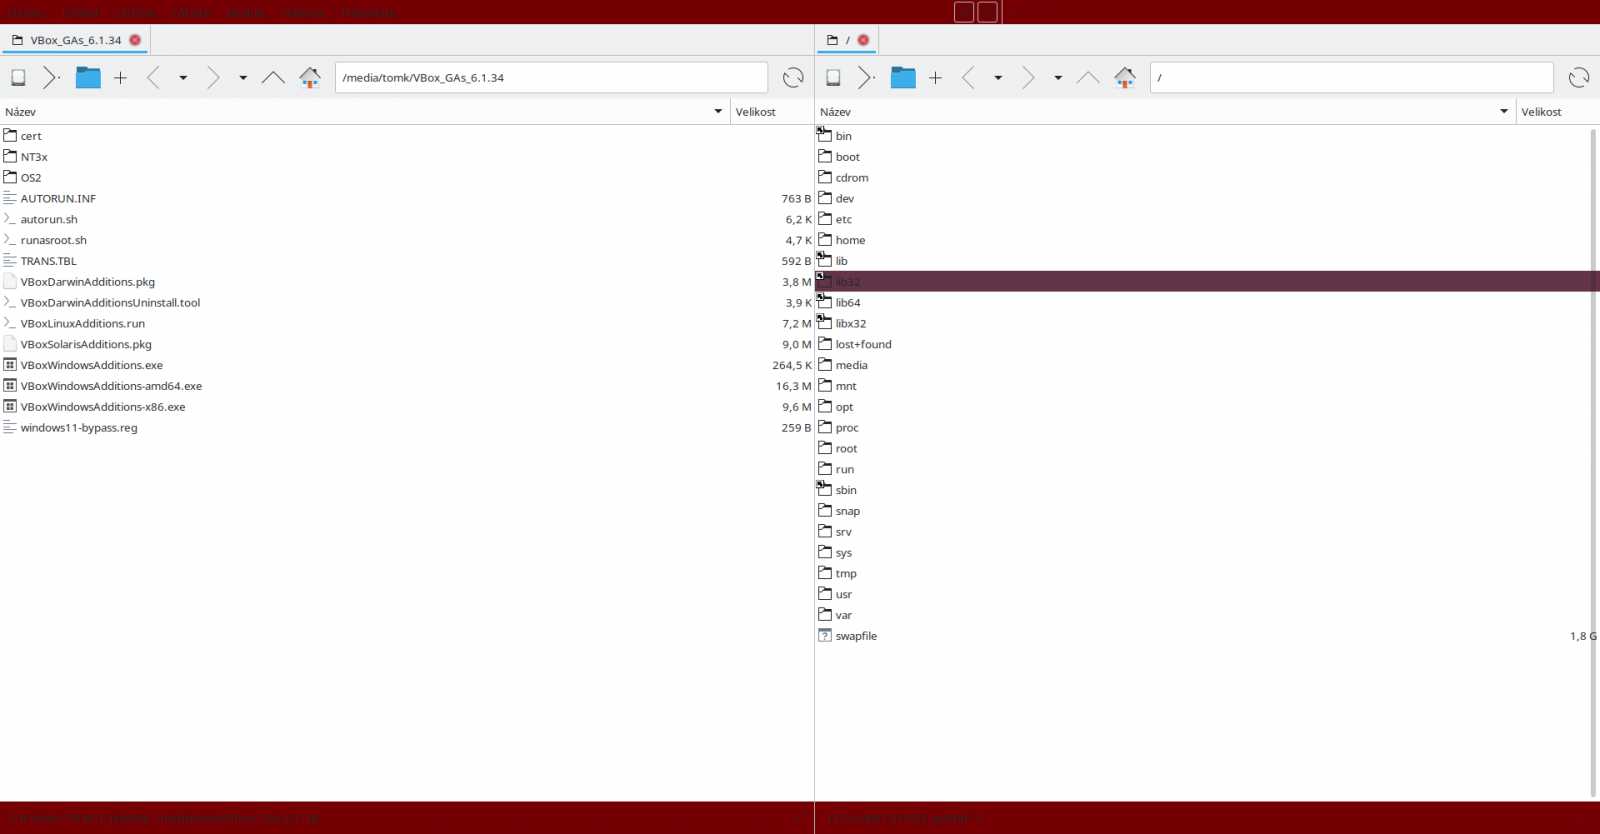Viewport: 1600px width, 834px height.
Task: Go back in the right pane
Action: coord(968,77)
